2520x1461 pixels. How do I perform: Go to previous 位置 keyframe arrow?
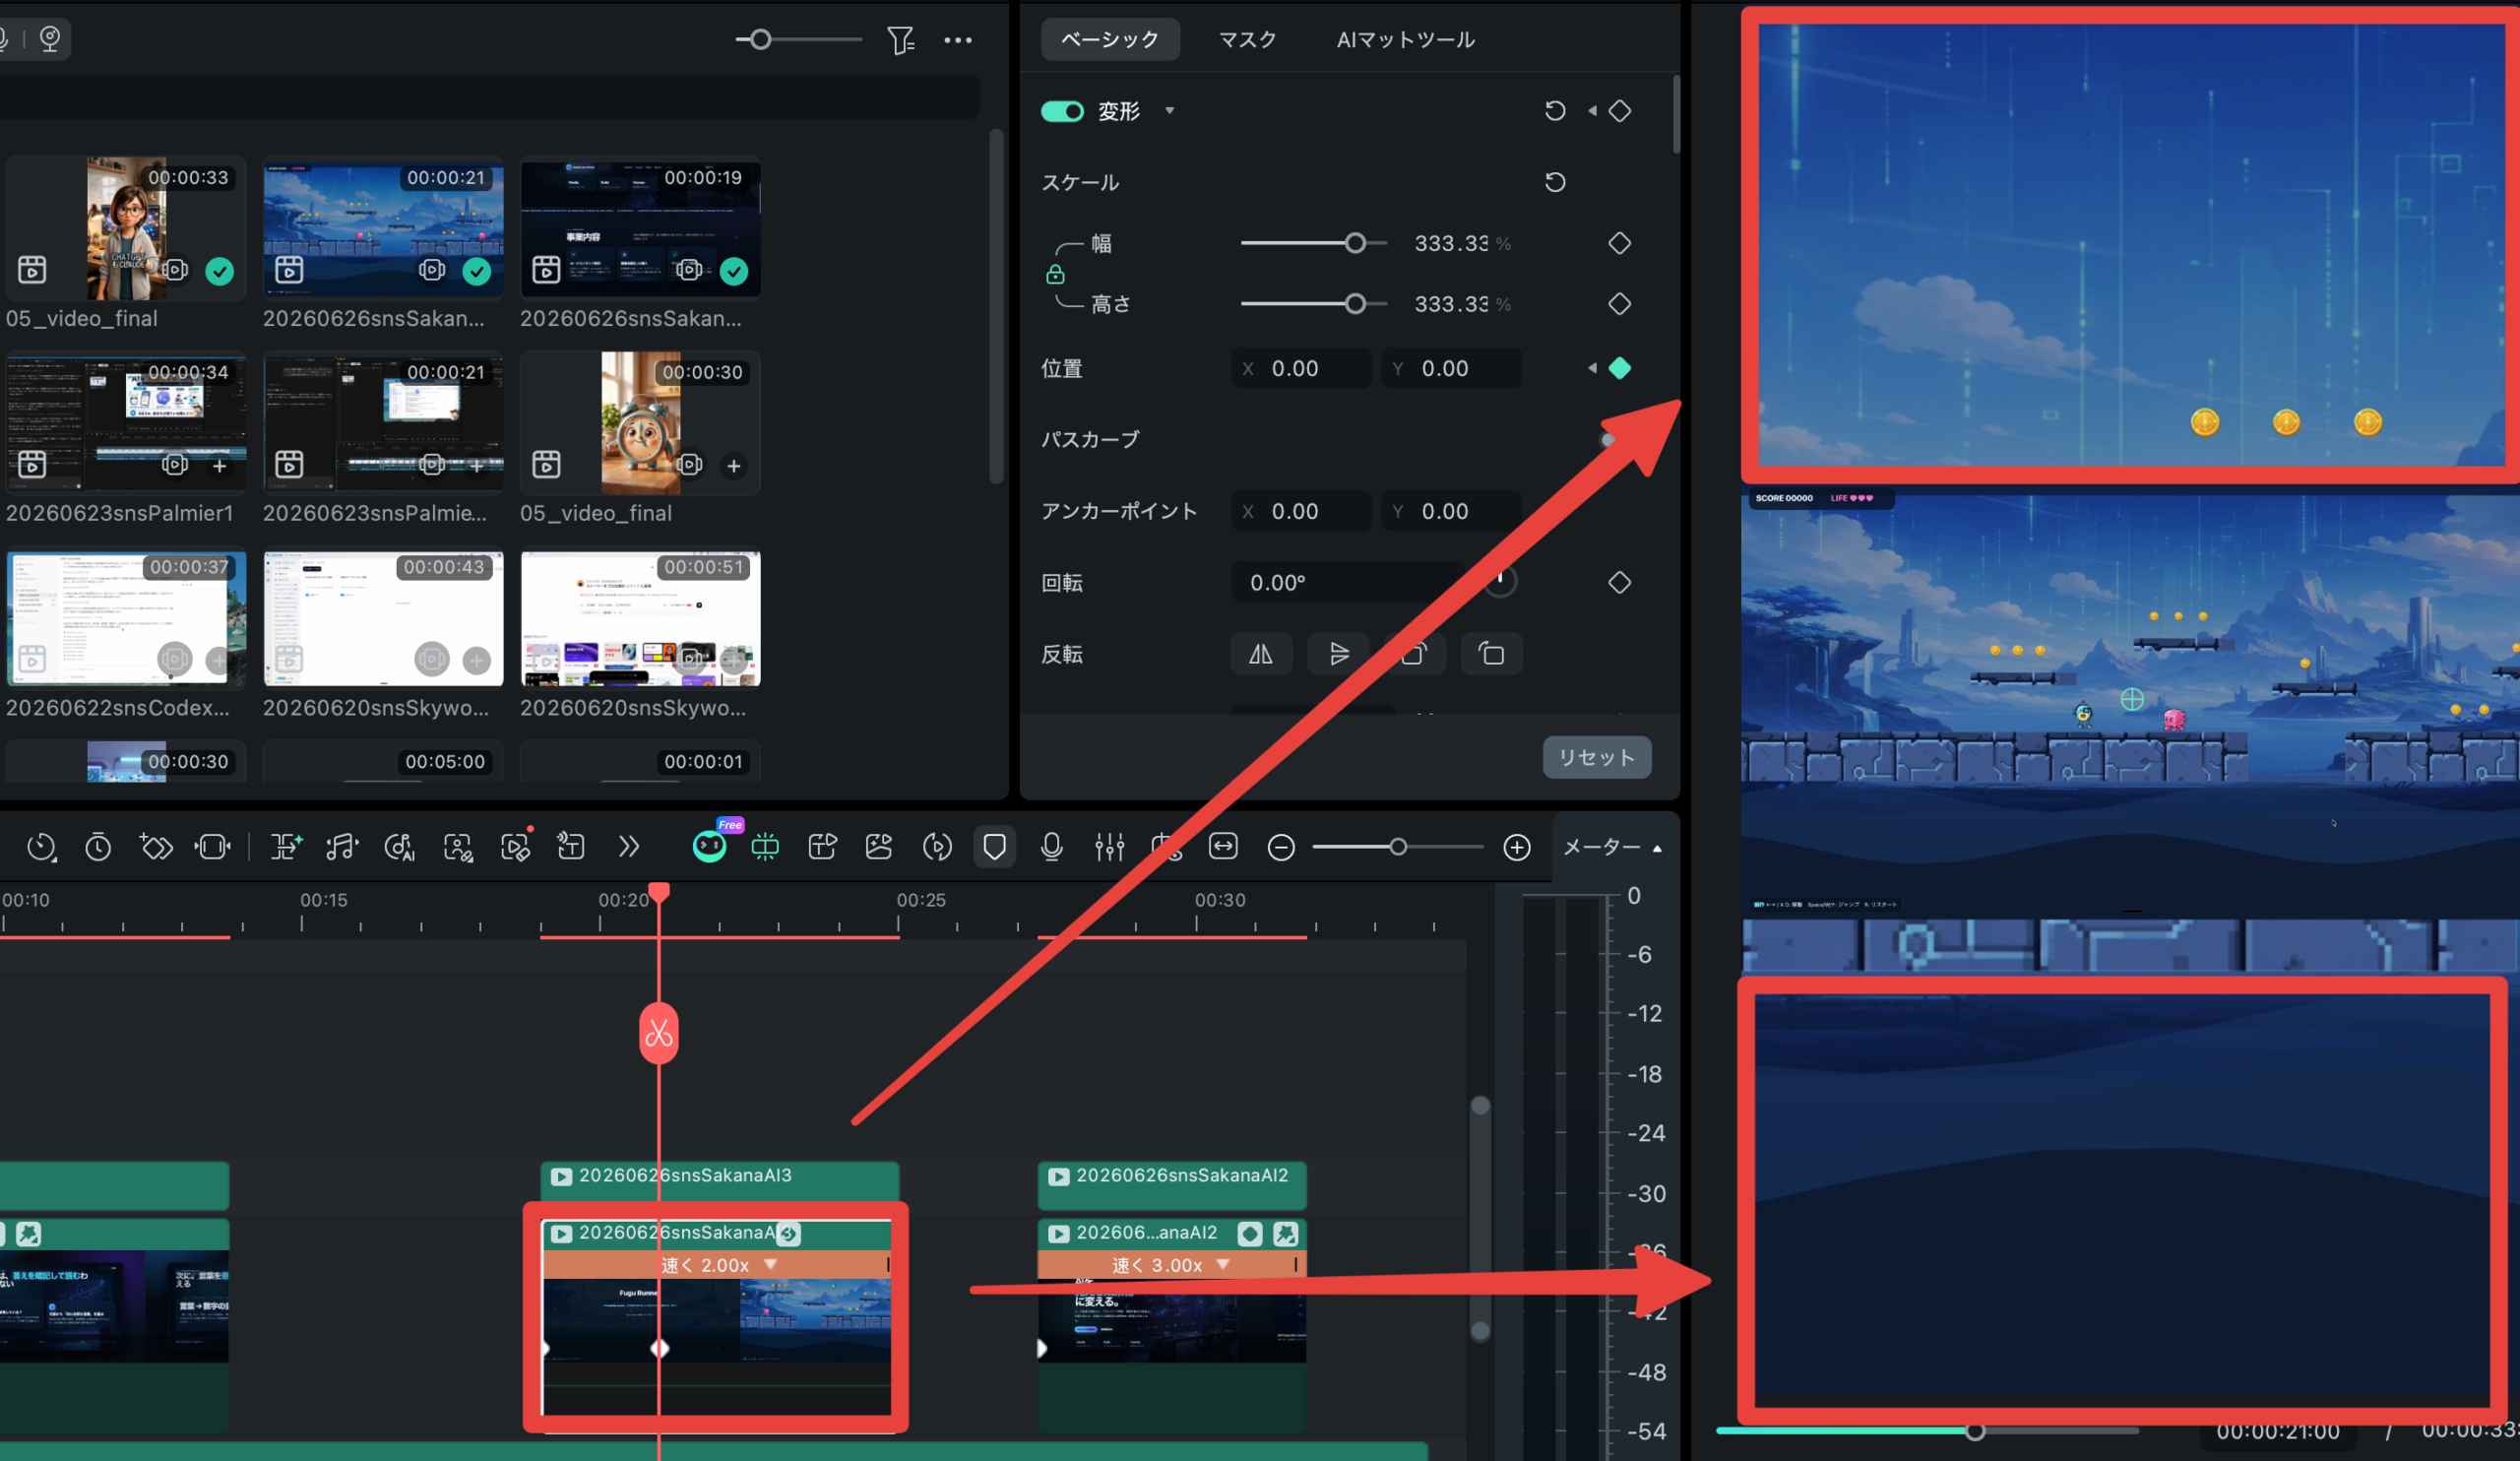point(1592,368)
